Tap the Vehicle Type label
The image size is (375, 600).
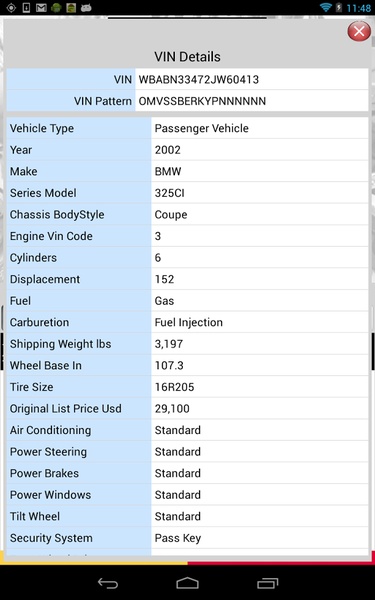(42, 129)
